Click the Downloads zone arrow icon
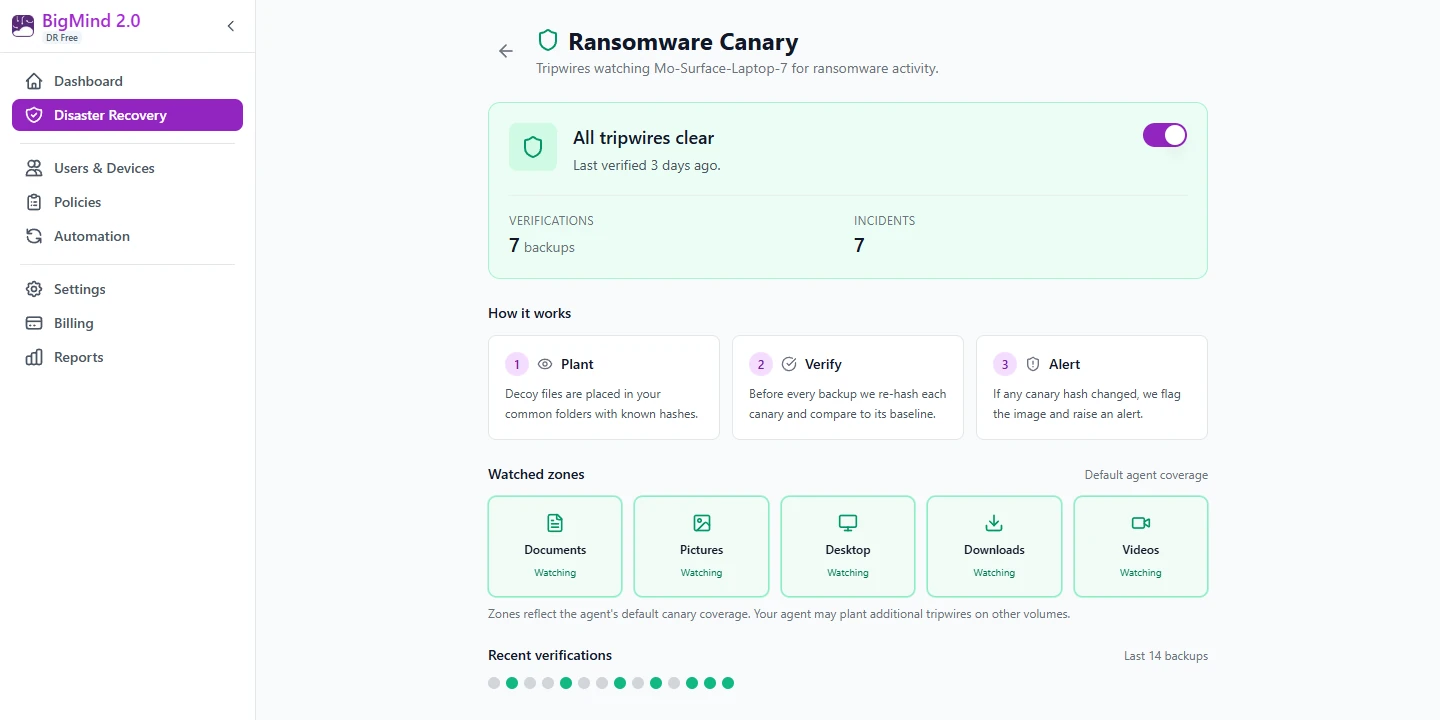 tap(994, 523)
